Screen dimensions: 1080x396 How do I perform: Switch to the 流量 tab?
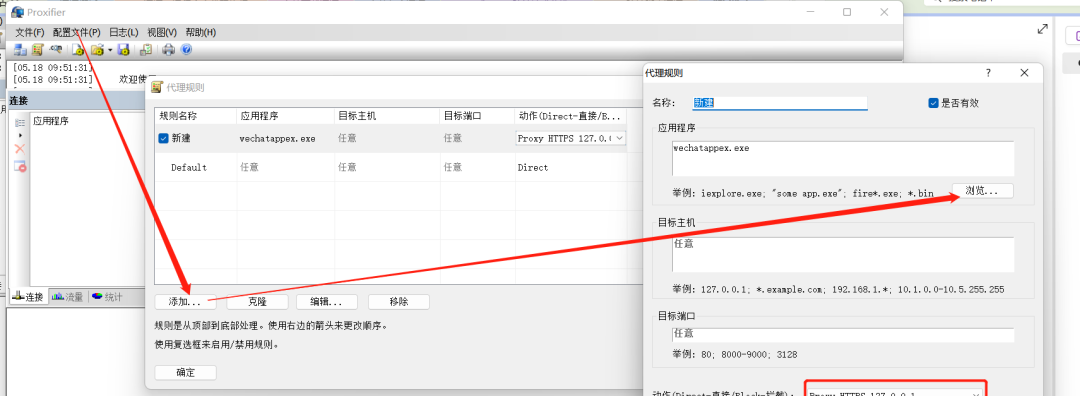[x=68, y=297]
